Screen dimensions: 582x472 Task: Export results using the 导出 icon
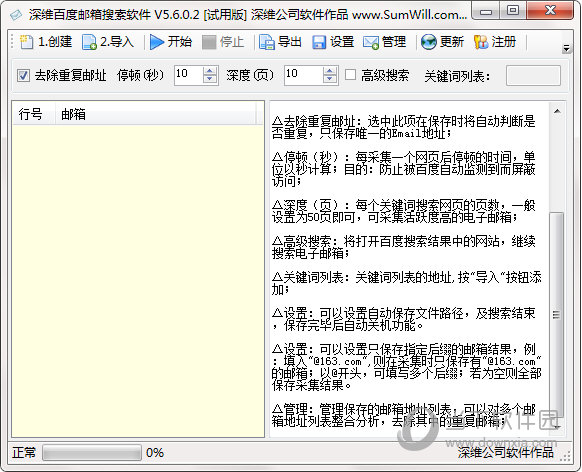coord(267,42)
